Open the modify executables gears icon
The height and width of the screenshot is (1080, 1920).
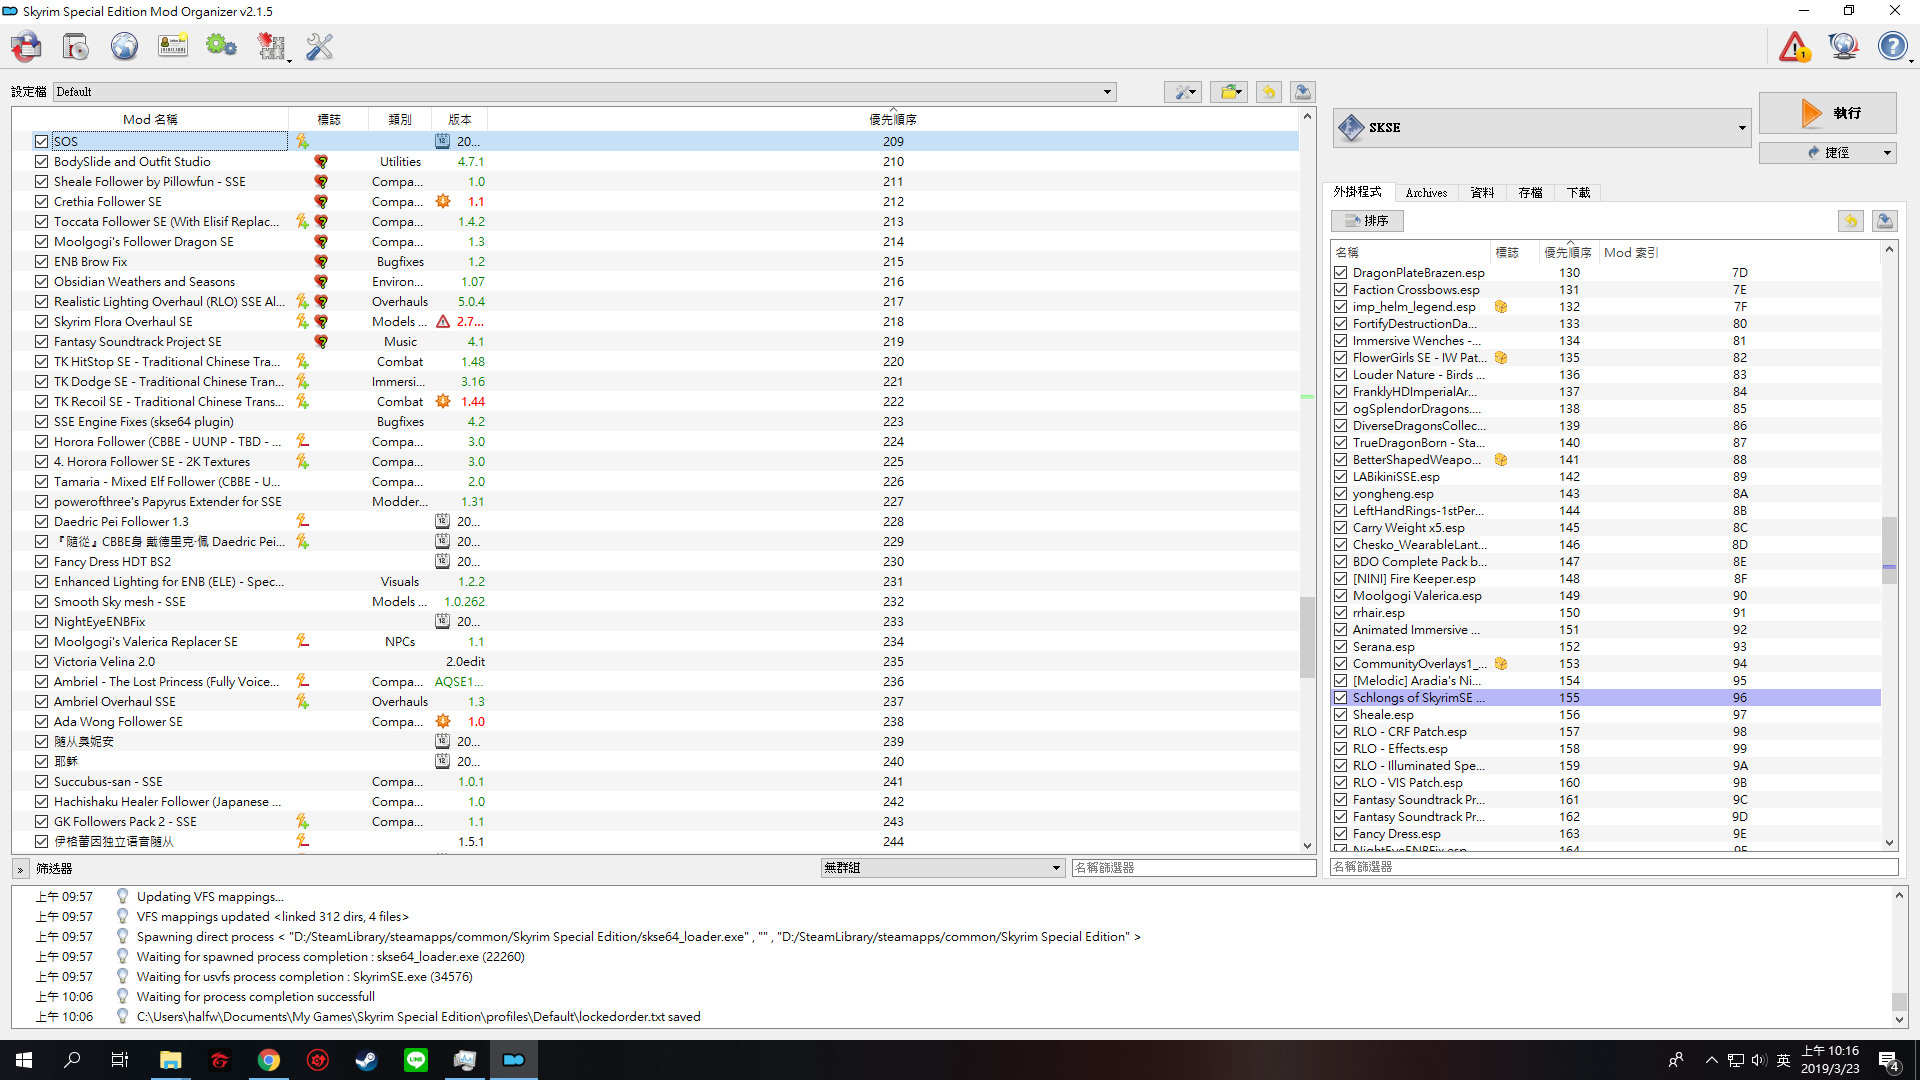pos(221,47)
